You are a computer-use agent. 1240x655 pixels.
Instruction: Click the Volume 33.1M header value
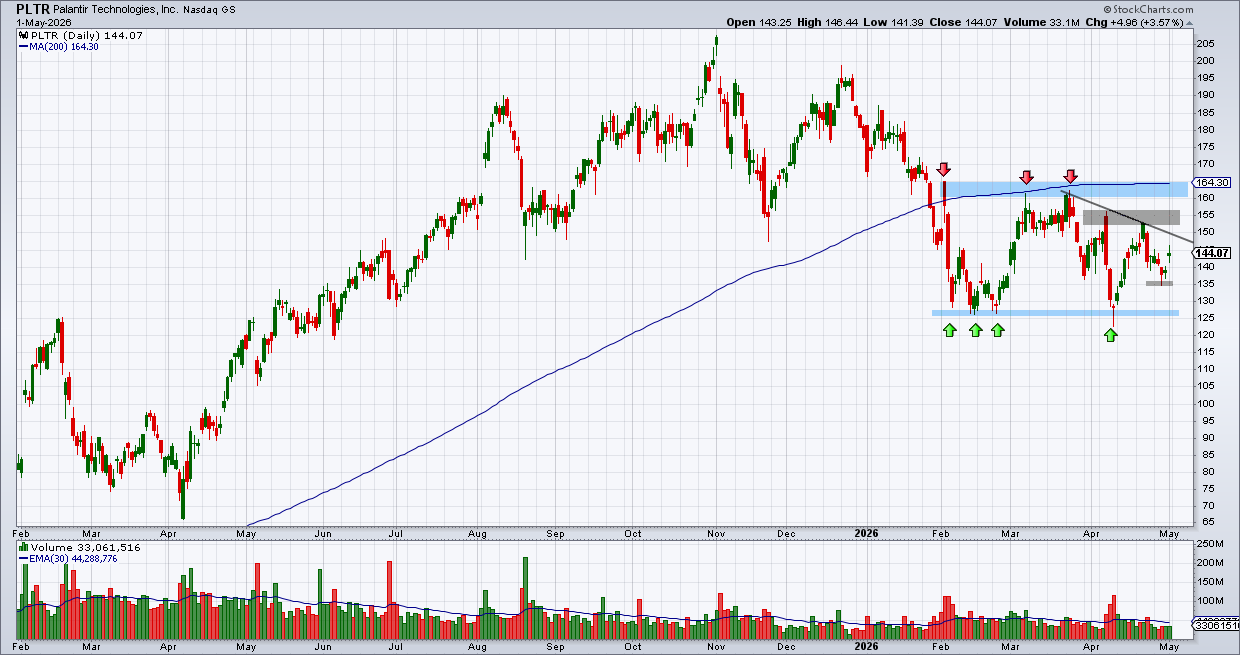pyautogui.click(x=1041, y=22)
